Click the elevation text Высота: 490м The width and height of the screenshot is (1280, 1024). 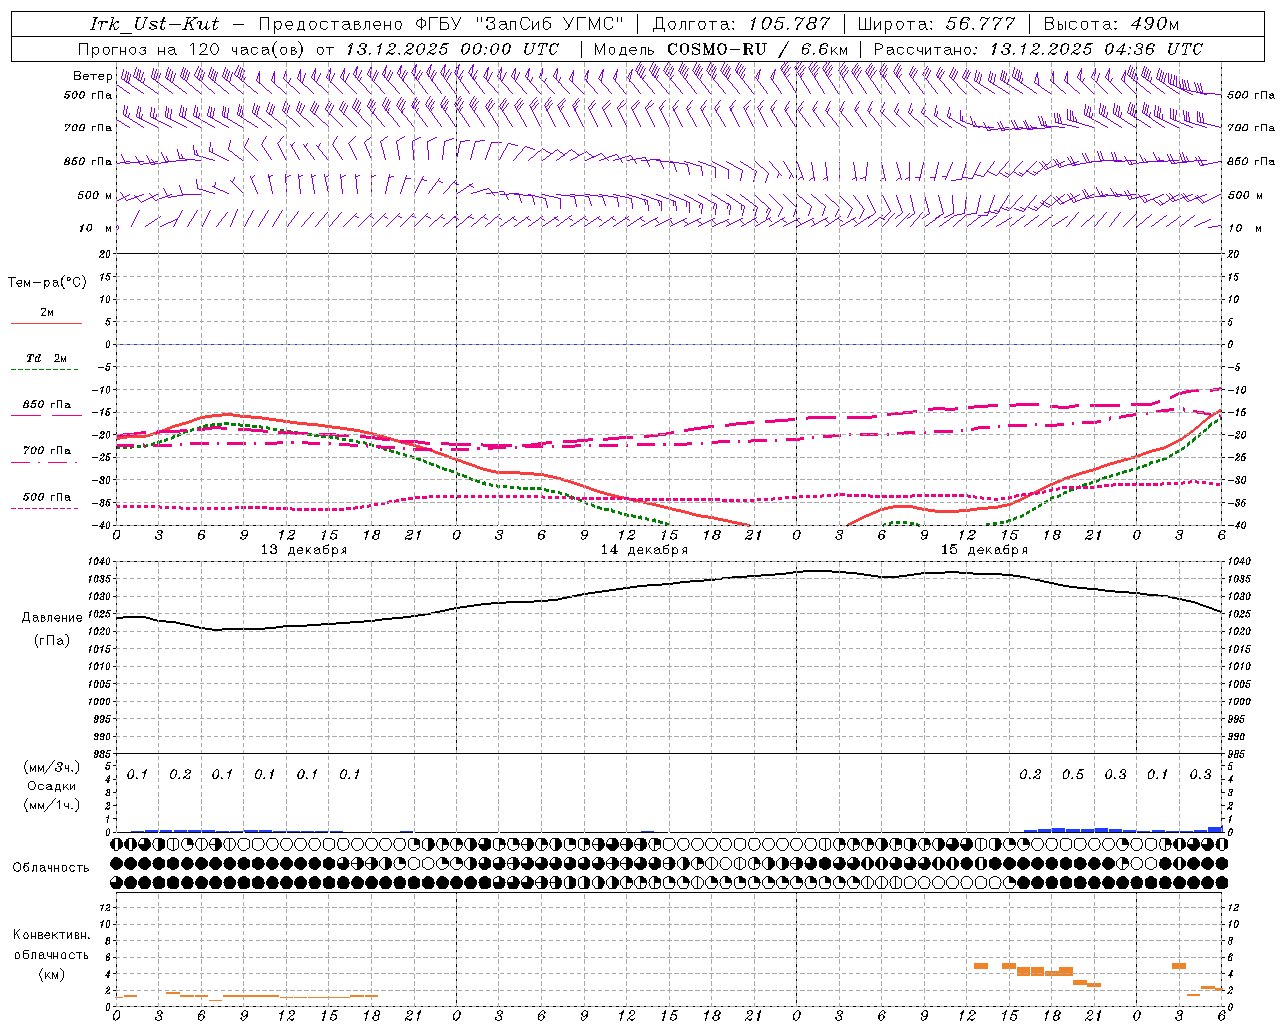tap(1111, 24)
